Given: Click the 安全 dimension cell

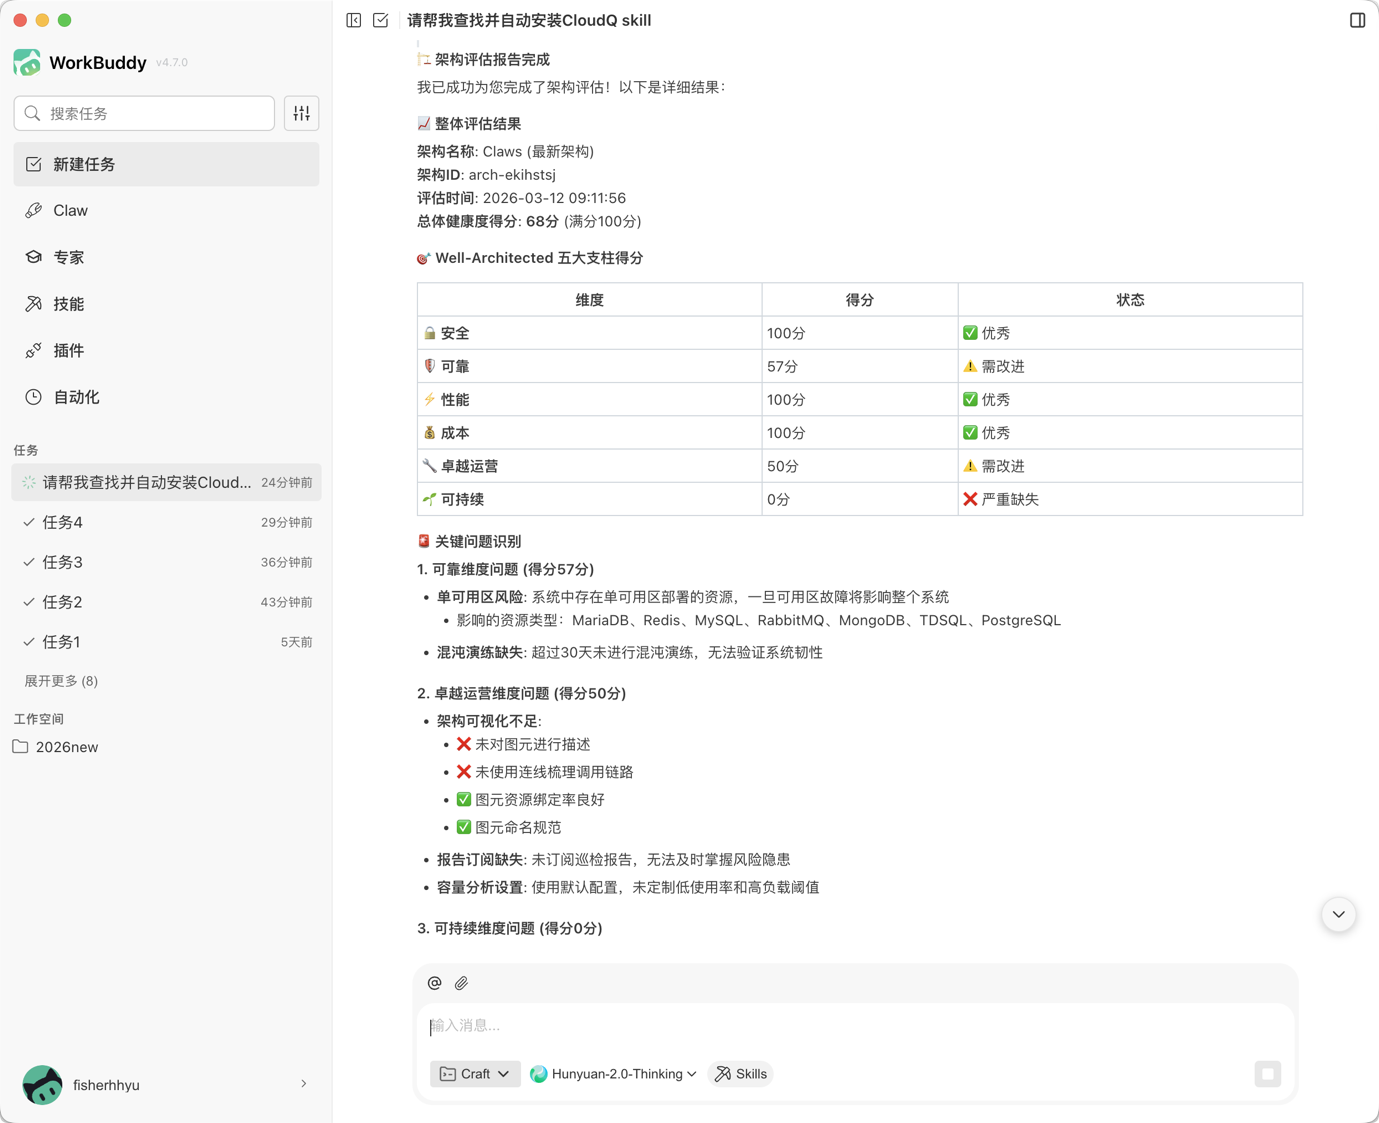Looking at the screenshot, I should (590, 333).
